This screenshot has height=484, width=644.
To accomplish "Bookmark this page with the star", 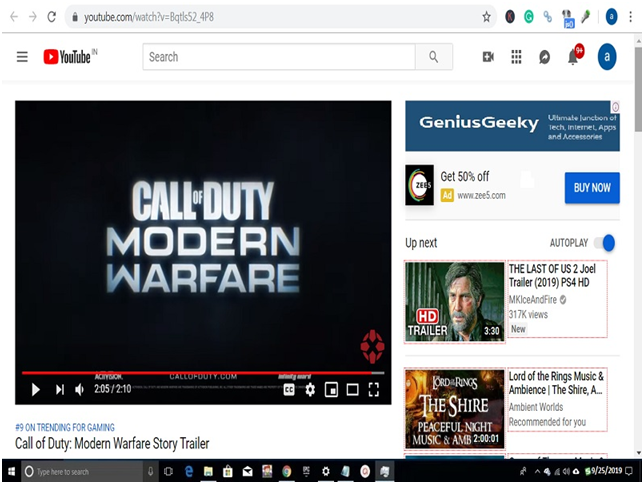I will click(x=486, y=17).
